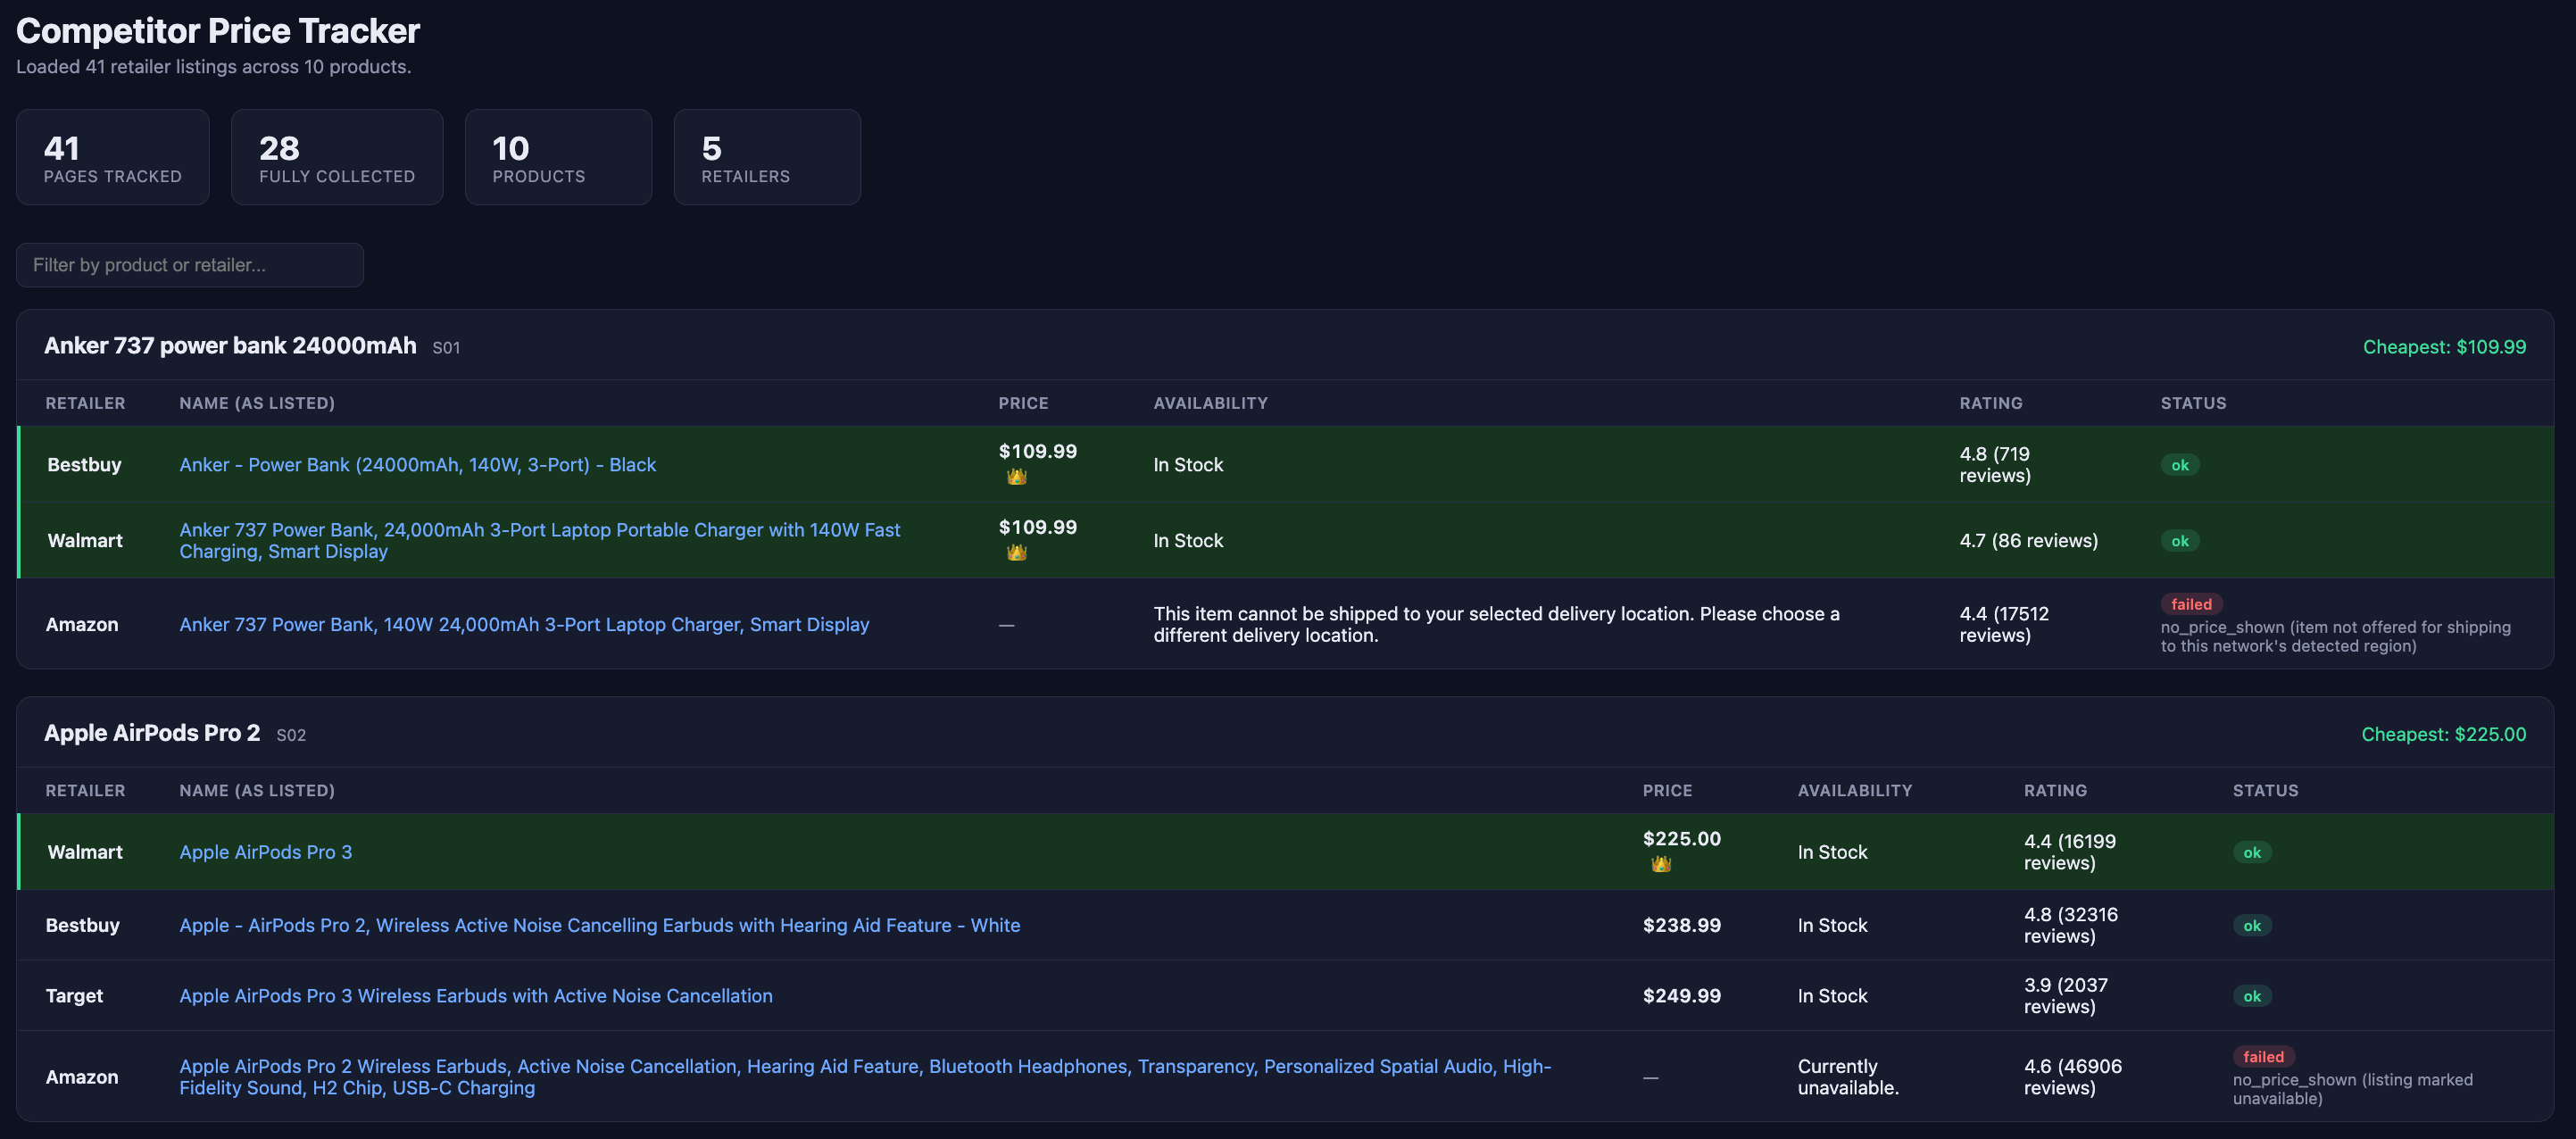Select the 10 Products stat card
The image size is (2576, 1139).
(x=558, y=157)
